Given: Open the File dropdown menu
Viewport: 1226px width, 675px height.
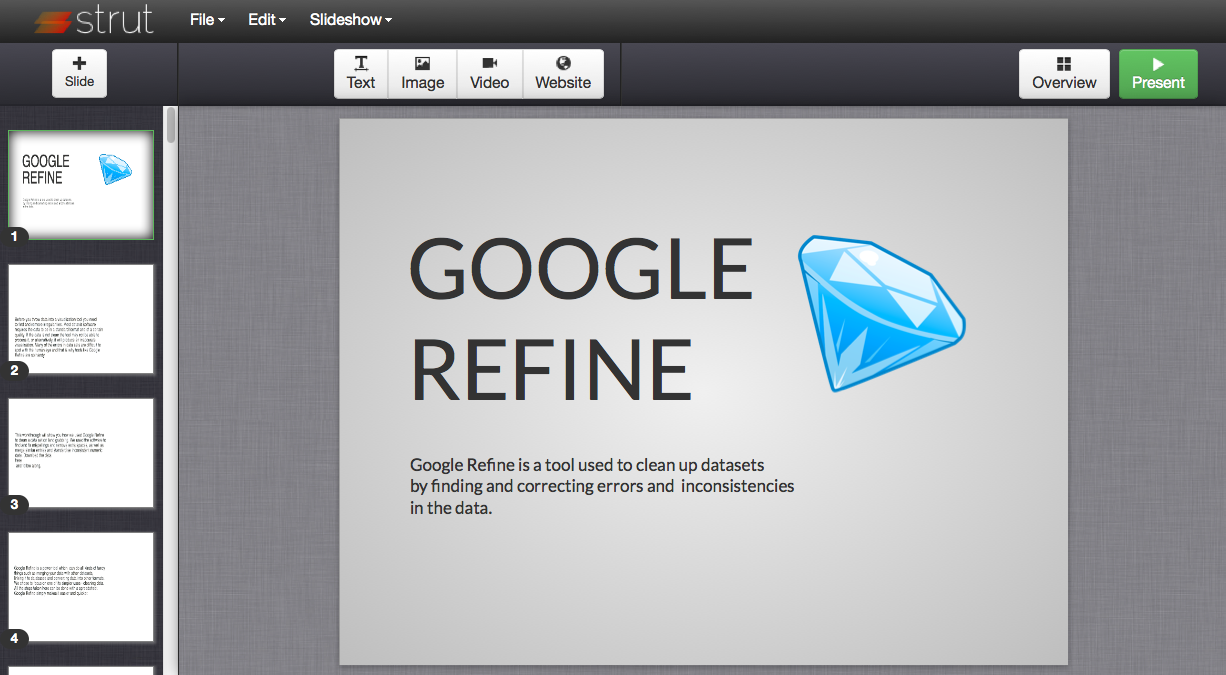Looking at the screenshot, I should click(x=207, y=20).
